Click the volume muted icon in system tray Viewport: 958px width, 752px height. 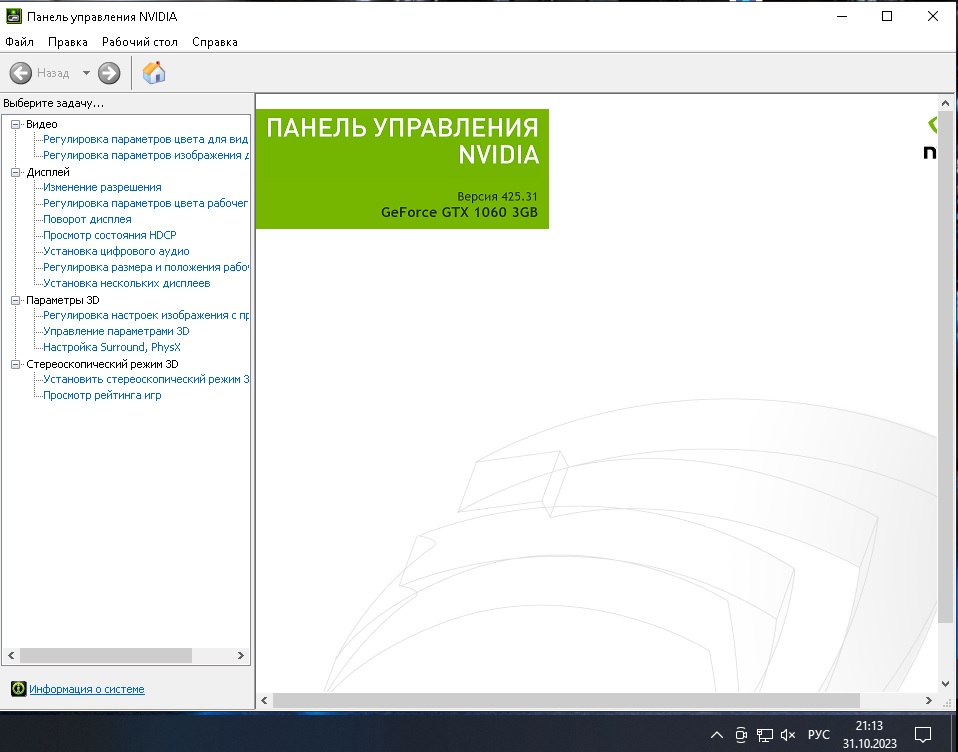[x=787, y=735]
